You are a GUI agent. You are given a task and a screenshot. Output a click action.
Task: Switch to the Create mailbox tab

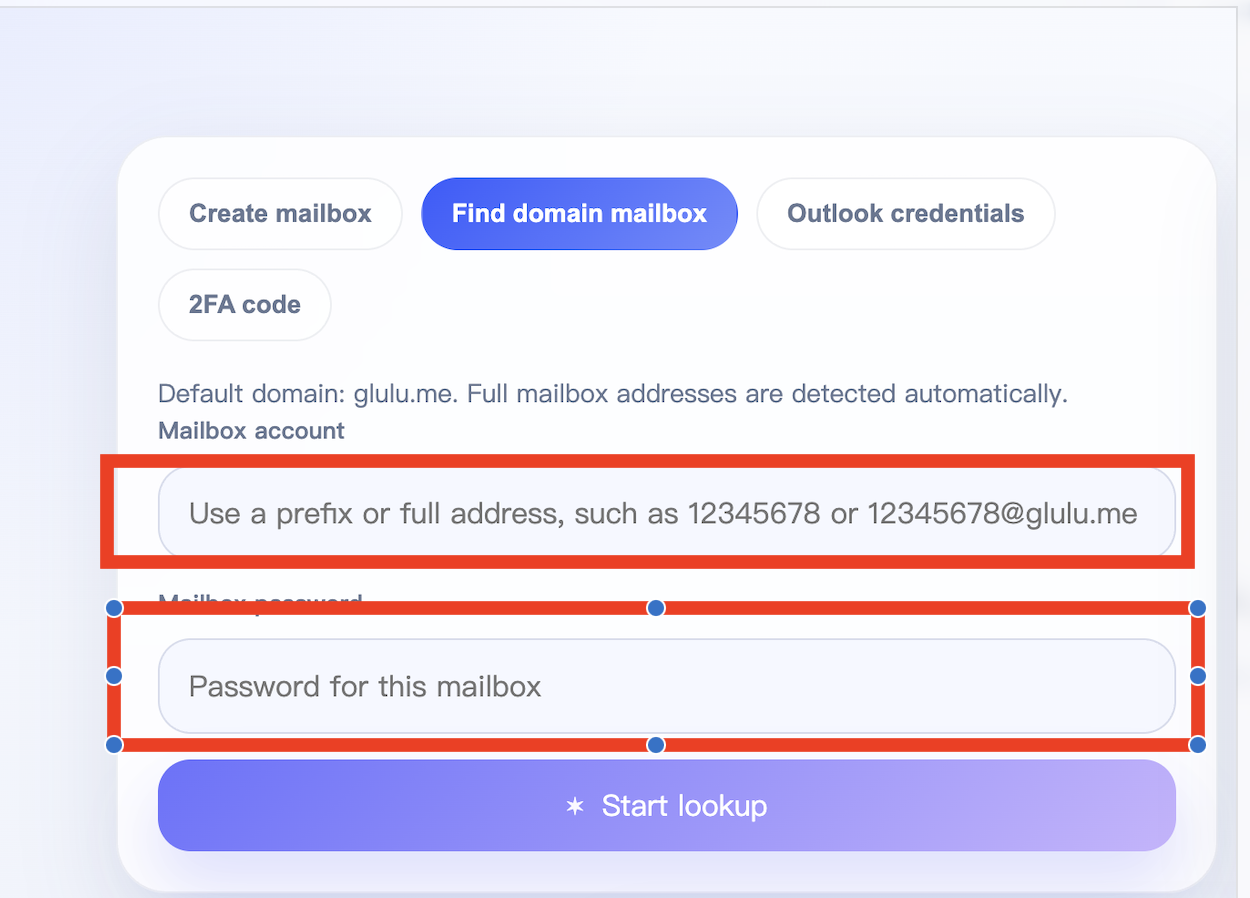(x=280, y=214)
